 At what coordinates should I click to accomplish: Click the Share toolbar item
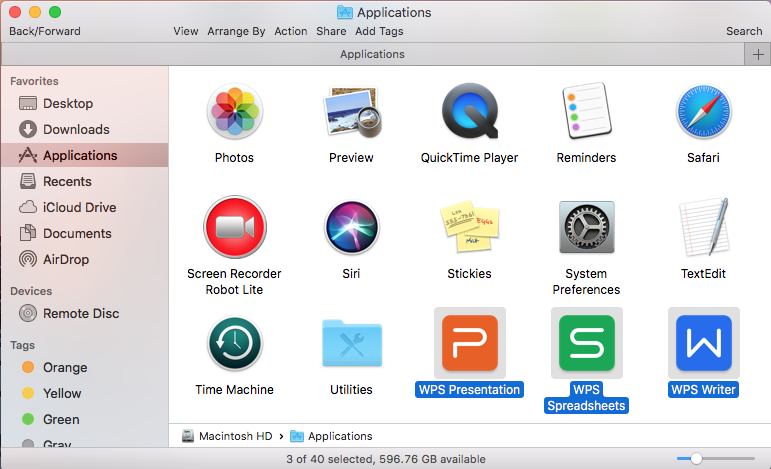[x=331, y=31]
